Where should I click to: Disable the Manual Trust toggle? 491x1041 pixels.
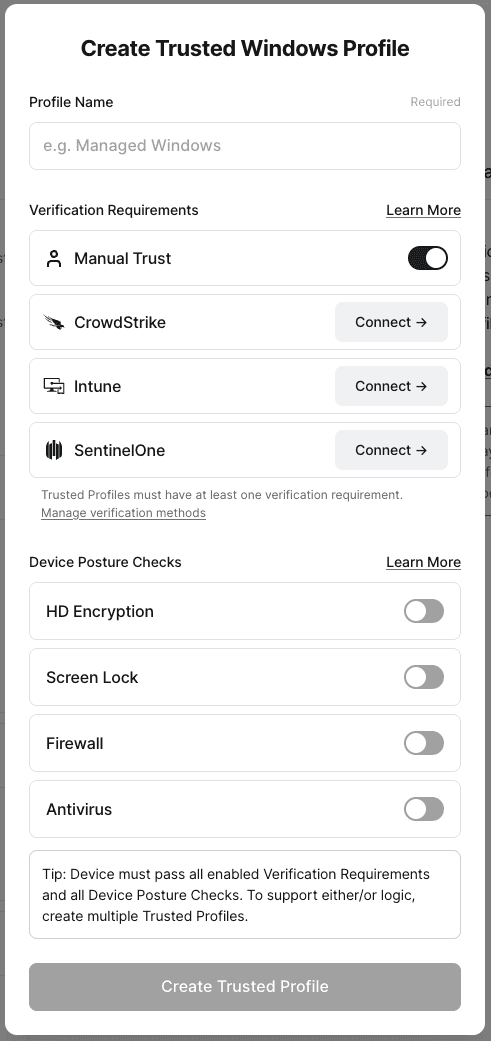click(x=427, y=258)
